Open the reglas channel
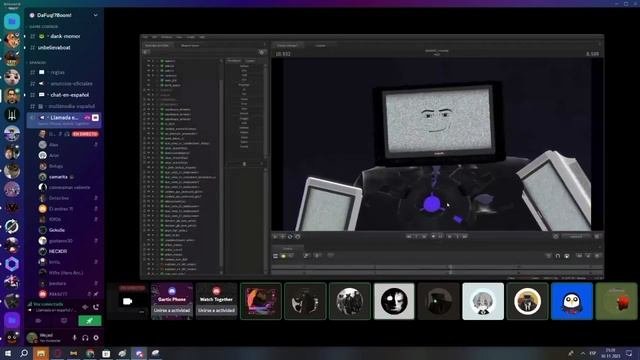 pos(64,72)
